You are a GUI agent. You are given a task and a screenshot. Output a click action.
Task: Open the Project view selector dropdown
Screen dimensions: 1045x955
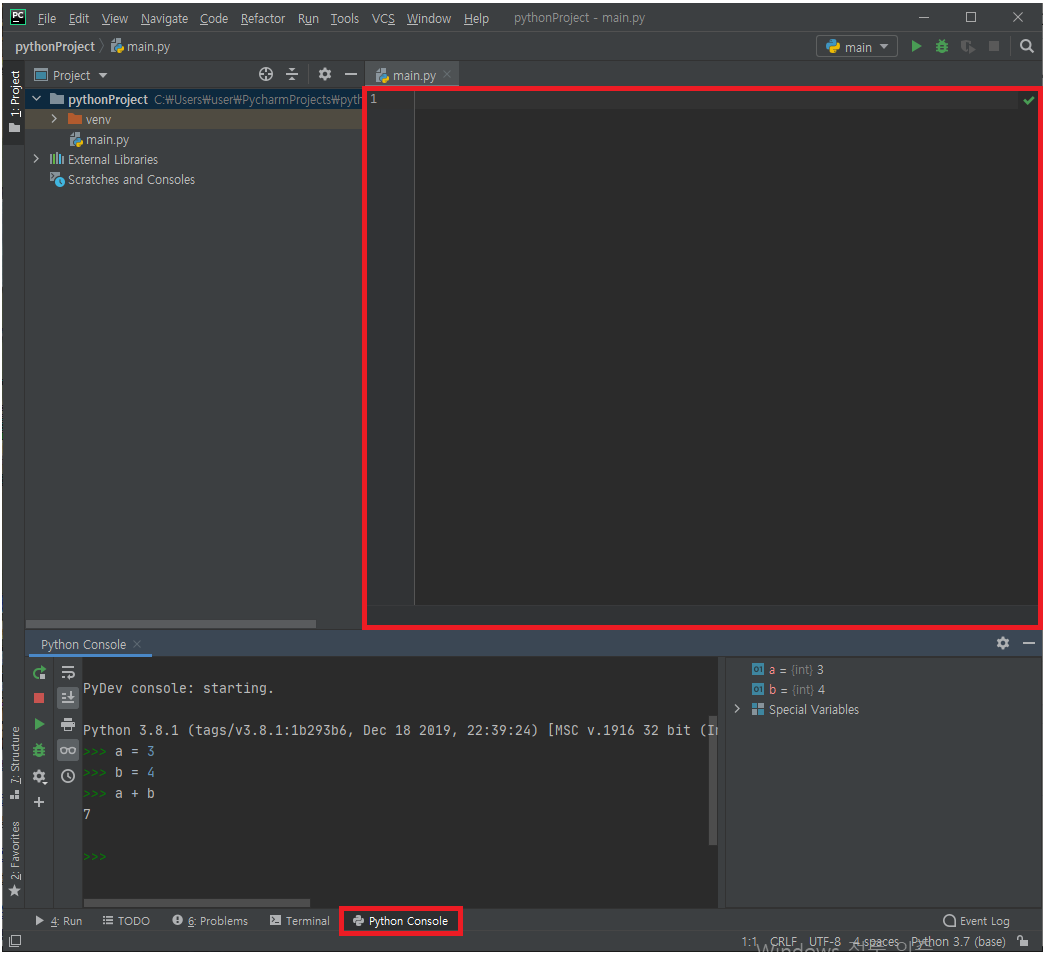tap(71, 75)
